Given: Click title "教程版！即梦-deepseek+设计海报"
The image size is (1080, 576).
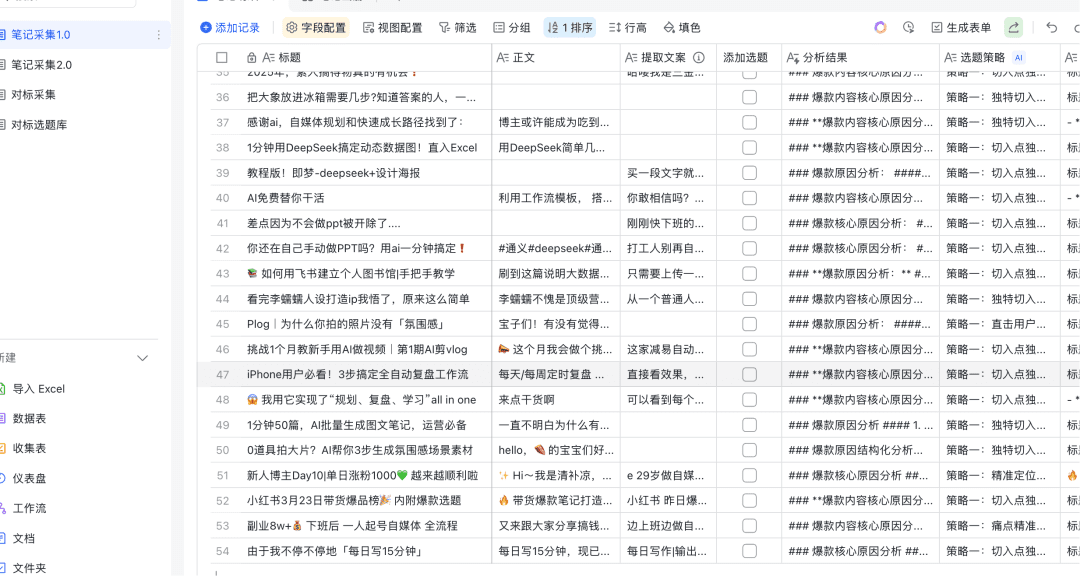Looking at the screenshot, I should (333, 173).
